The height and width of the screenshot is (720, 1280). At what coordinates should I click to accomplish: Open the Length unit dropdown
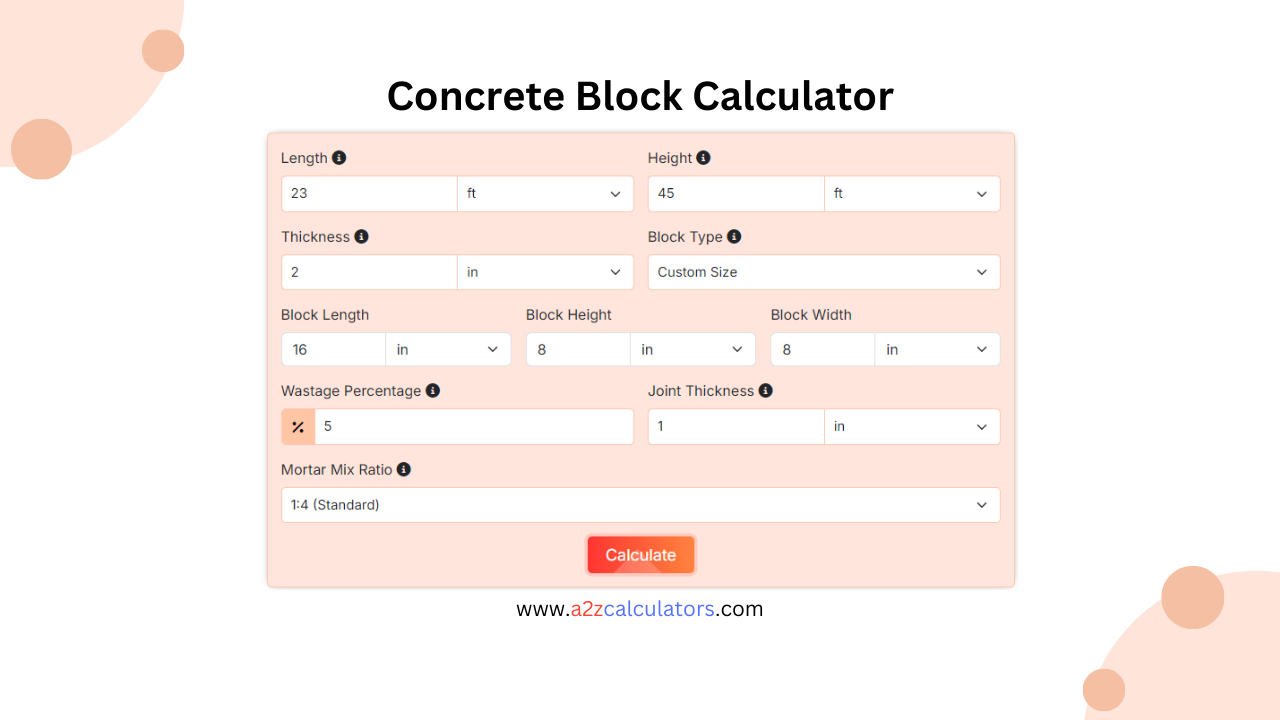pyautogui.click(x=545, y=193)
